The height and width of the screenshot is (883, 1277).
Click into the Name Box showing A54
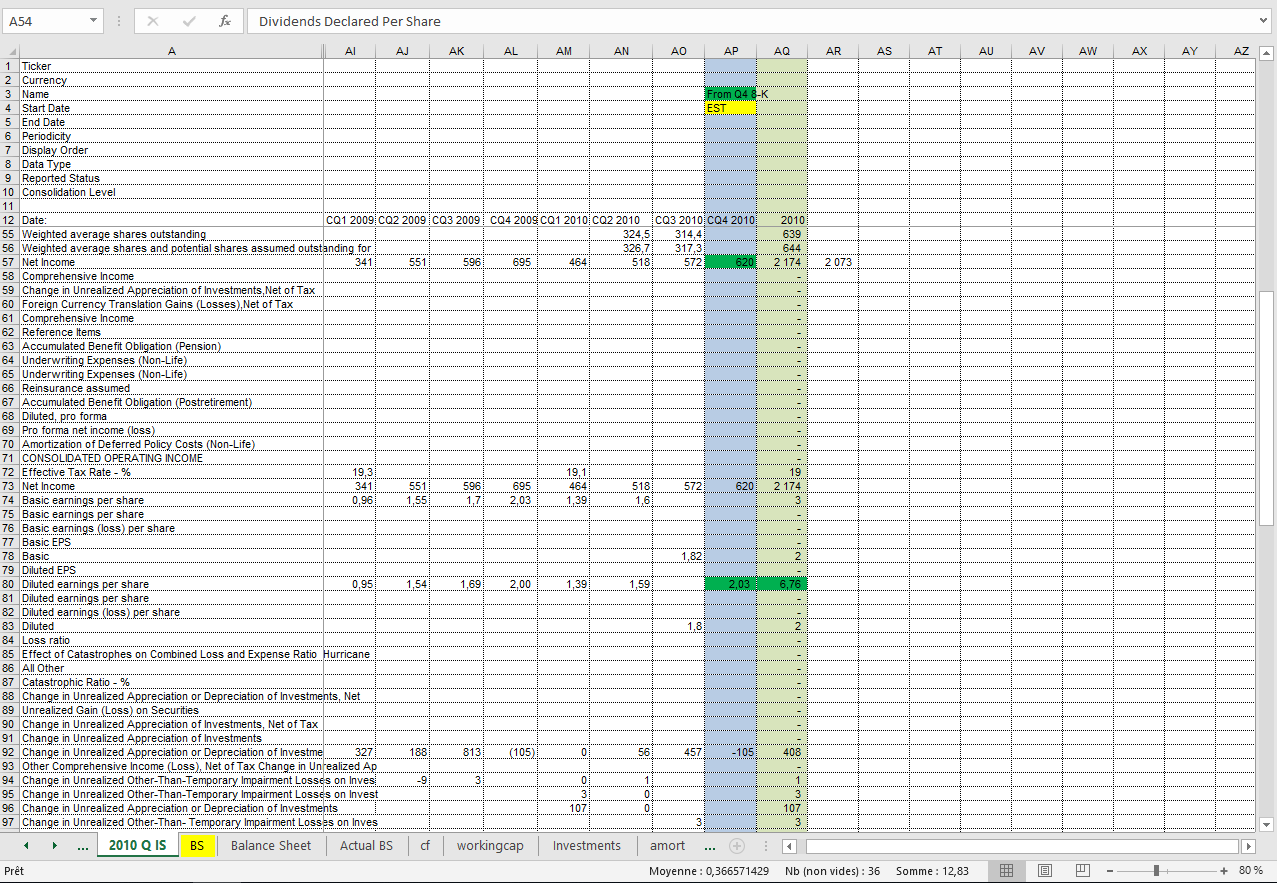point(45,21)
